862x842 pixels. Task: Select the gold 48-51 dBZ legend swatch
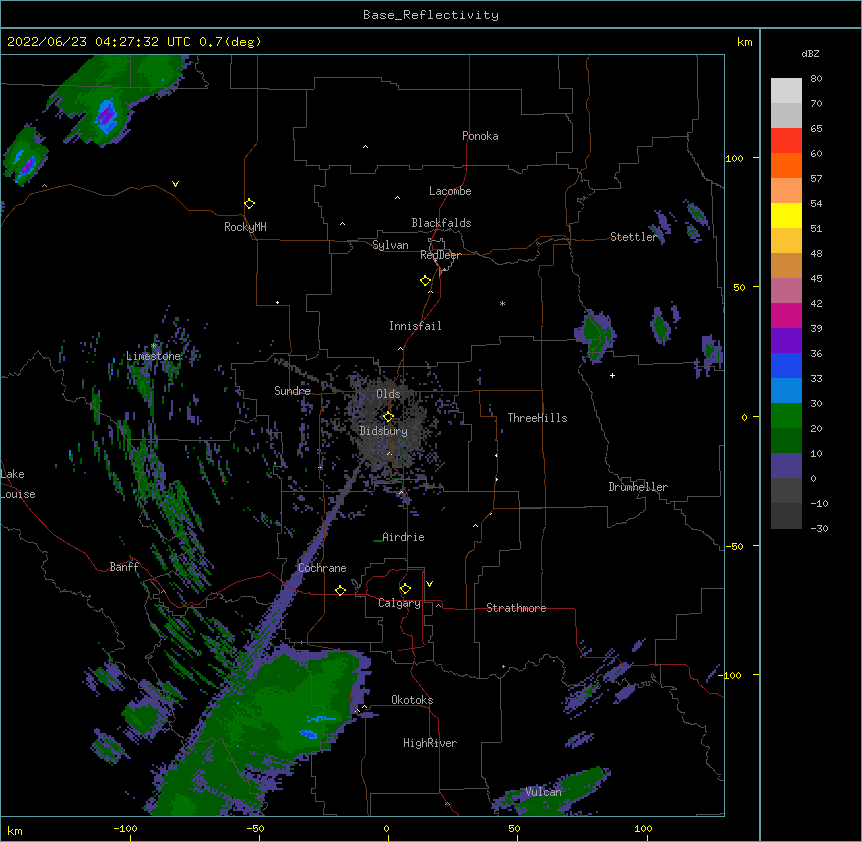pos(786,240)
